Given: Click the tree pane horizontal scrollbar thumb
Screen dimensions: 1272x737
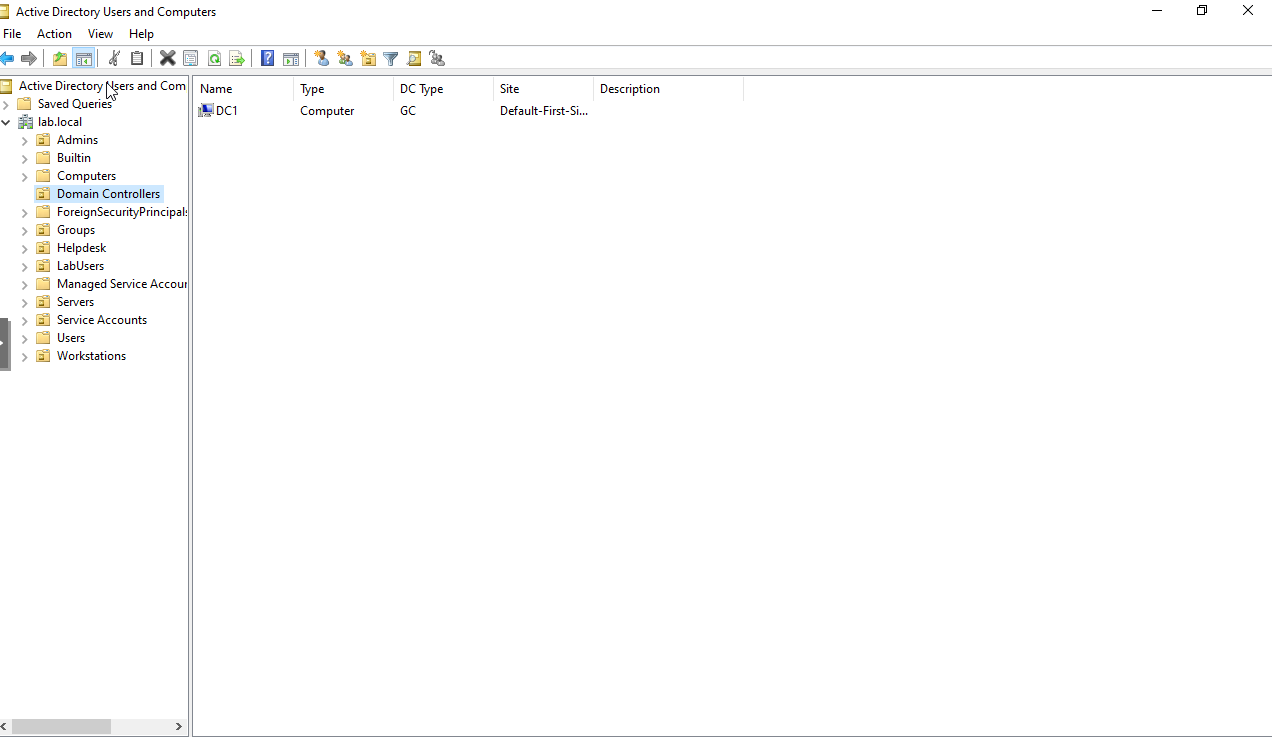Looking at the screenshot, I should click(x=61, y=727).
